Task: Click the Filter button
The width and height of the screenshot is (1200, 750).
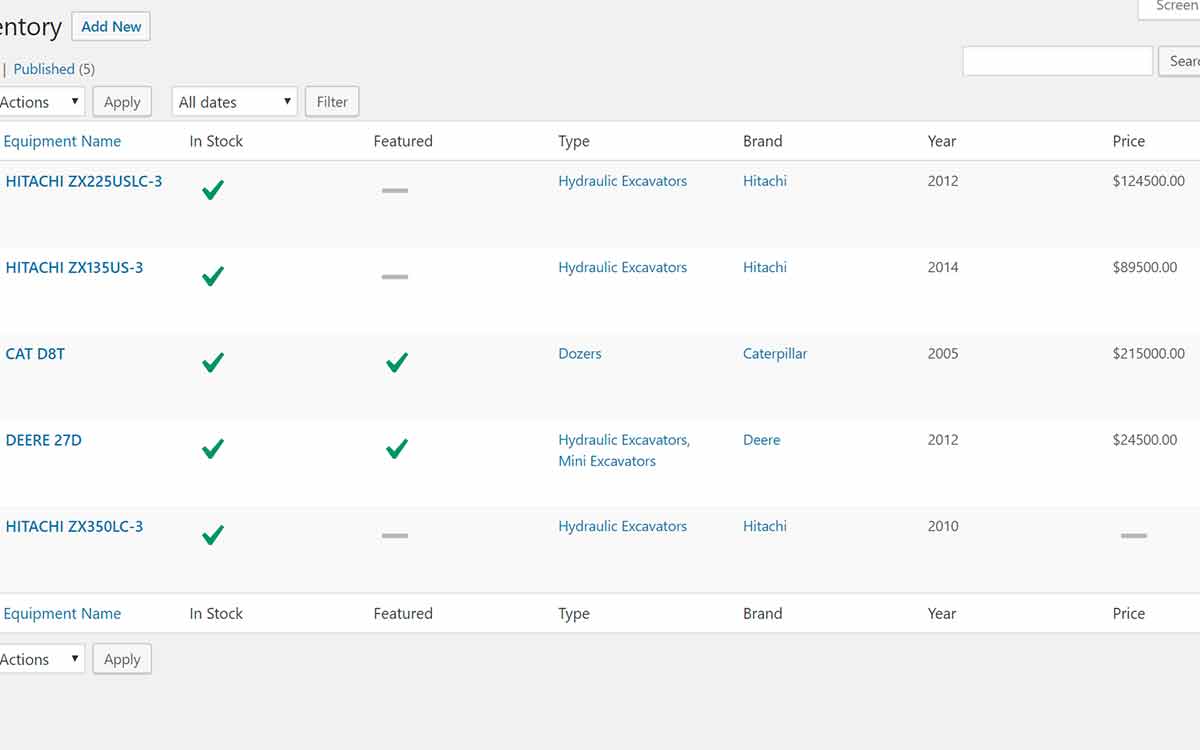Action: tap(332, 102)
